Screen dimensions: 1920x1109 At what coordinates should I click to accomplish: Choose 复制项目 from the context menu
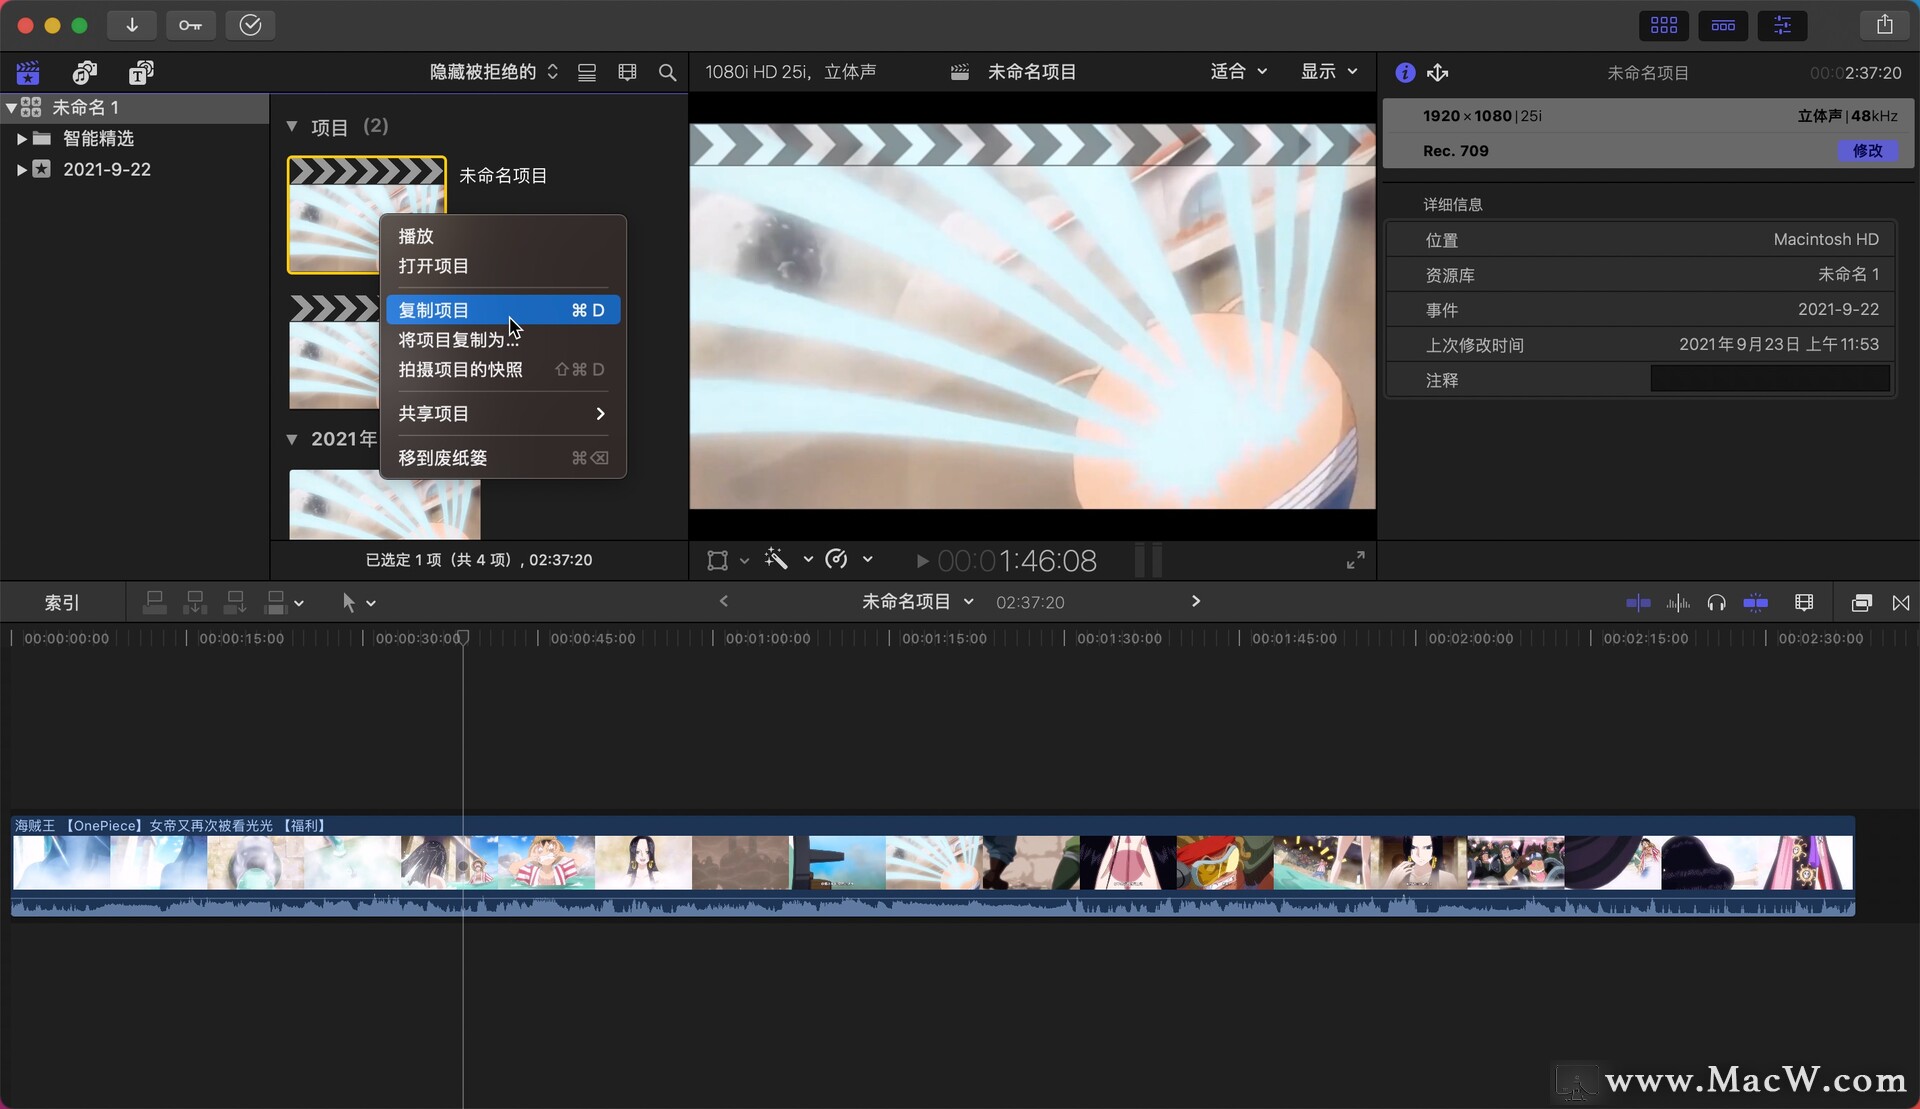pos(503,310)
